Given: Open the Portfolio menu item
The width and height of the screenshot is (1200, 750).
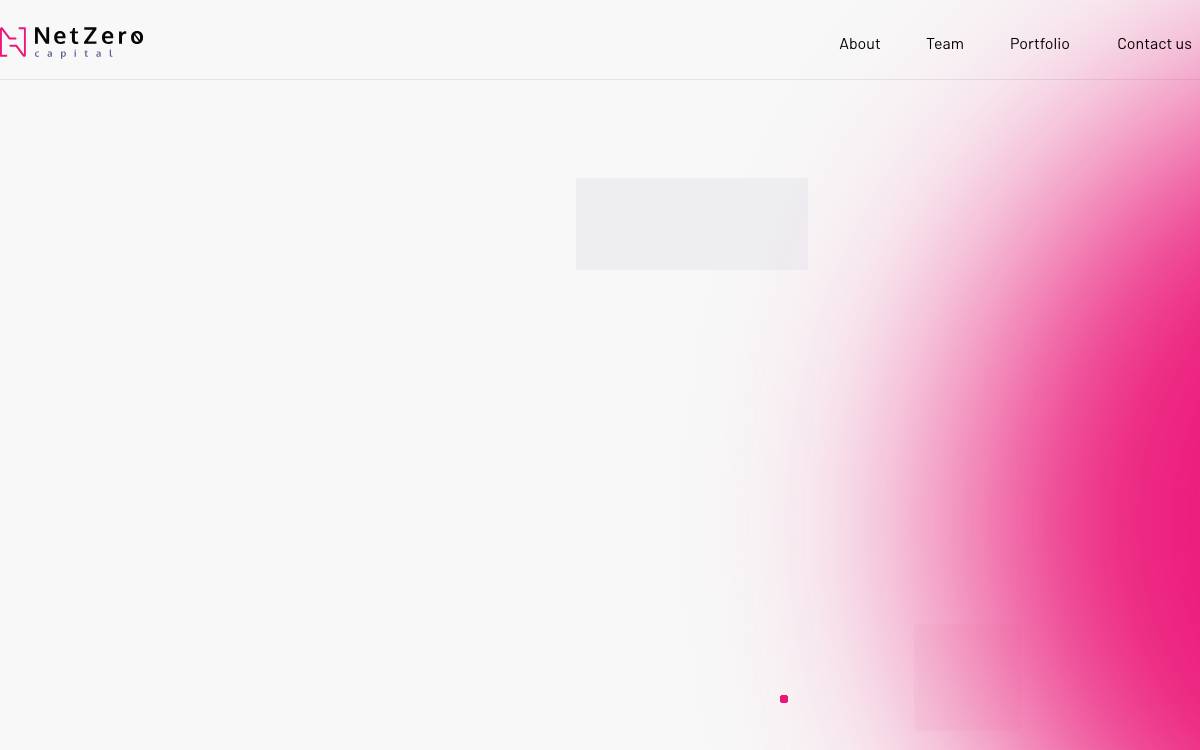Looking at the screenshot, I should pyautogui.click(x=1040, y=44).
